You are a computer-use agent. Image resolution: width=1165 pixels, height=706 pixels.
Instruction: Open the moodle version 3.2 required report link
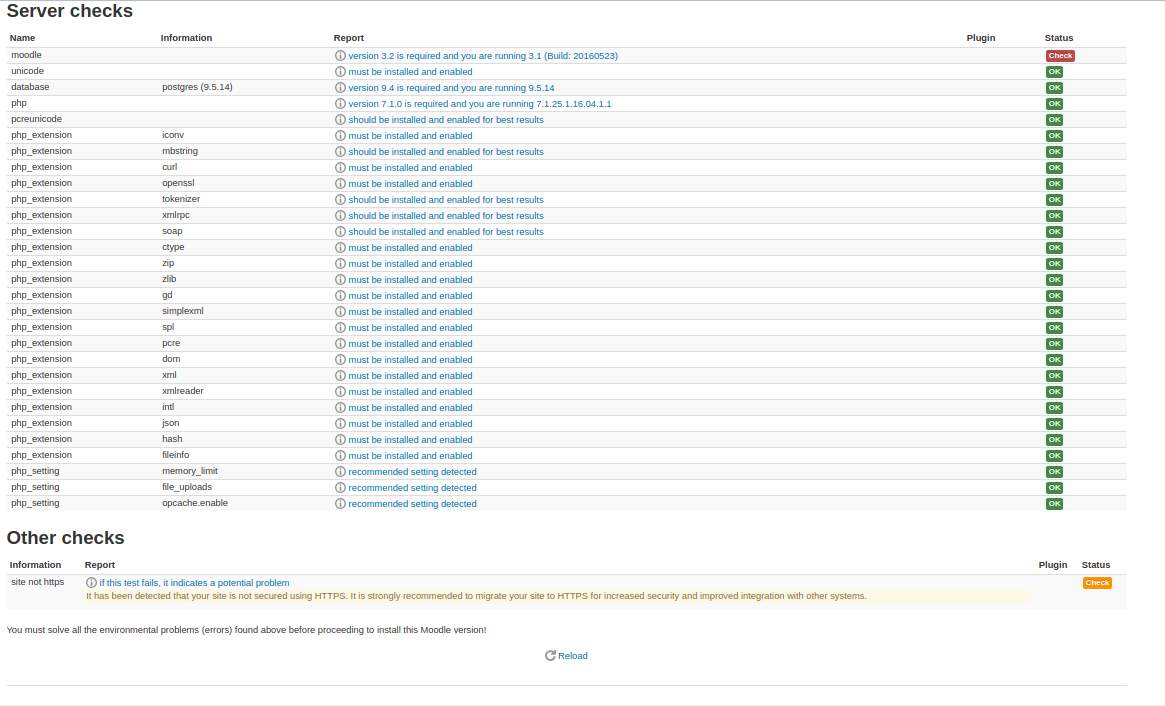click(x=483, y=56)
